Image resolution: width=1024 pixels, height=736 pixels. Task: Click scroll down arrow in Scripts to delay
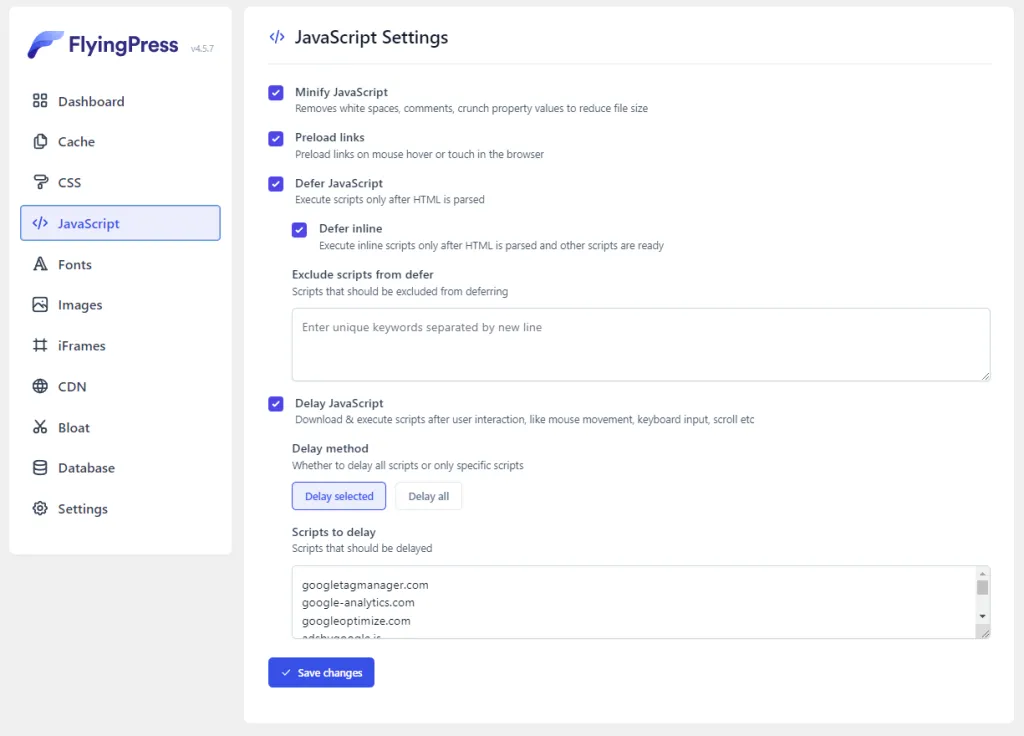click(982, 616)
